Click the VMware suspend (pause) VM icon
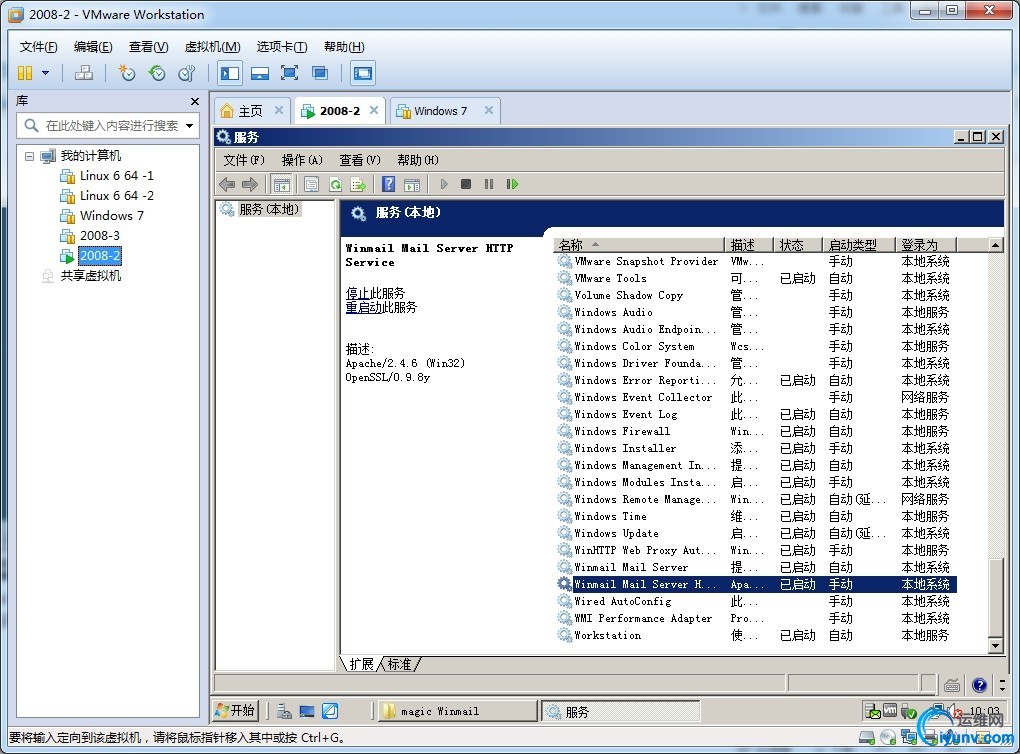The height and width of the screenshot is (754, 1020). 25,73
